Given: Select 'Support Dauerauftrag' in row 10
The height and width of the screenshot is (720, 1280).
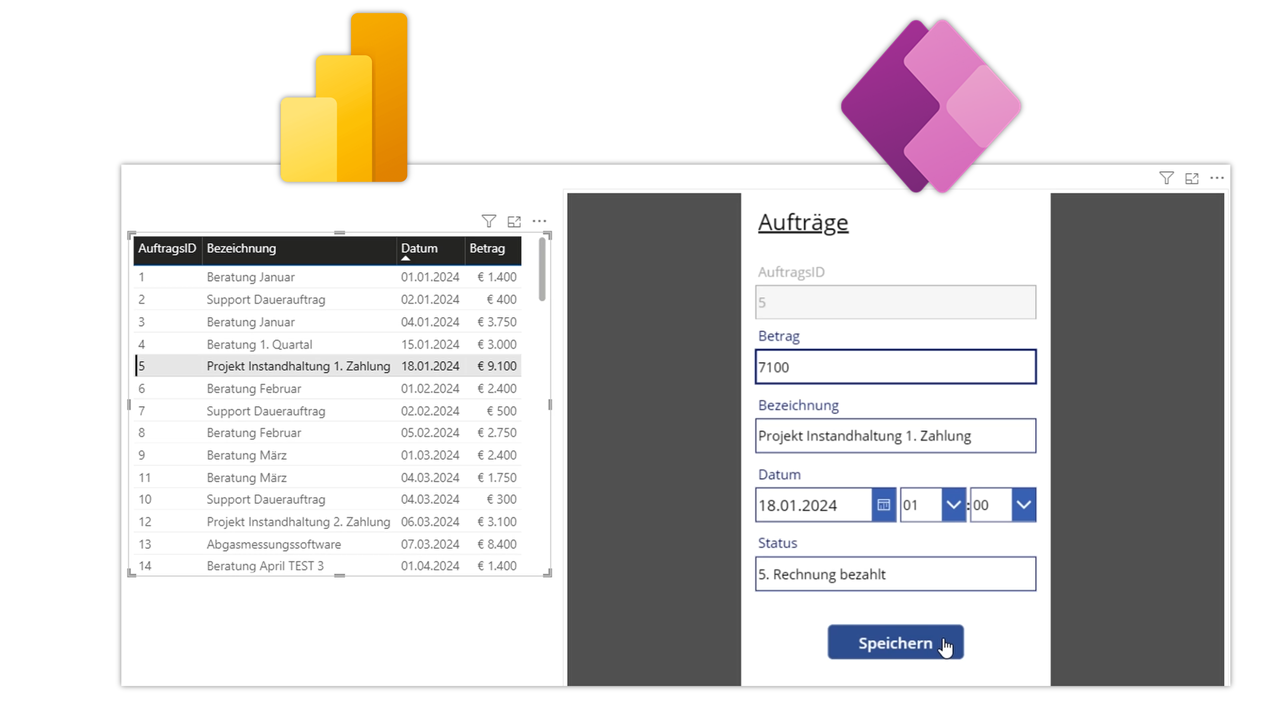Looking at the screenshot, I should pyautogui.click(x=266, y=499).
